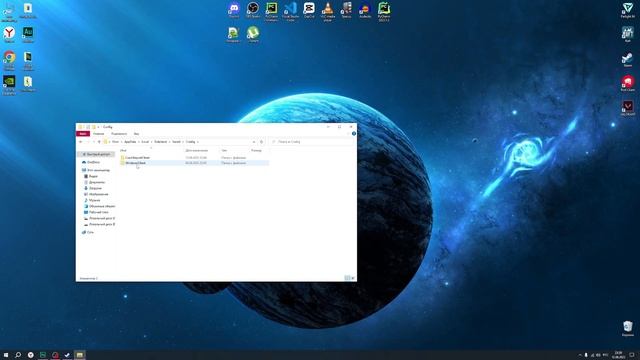Select Сеть in the navigation pane

[x=88, y=232]
